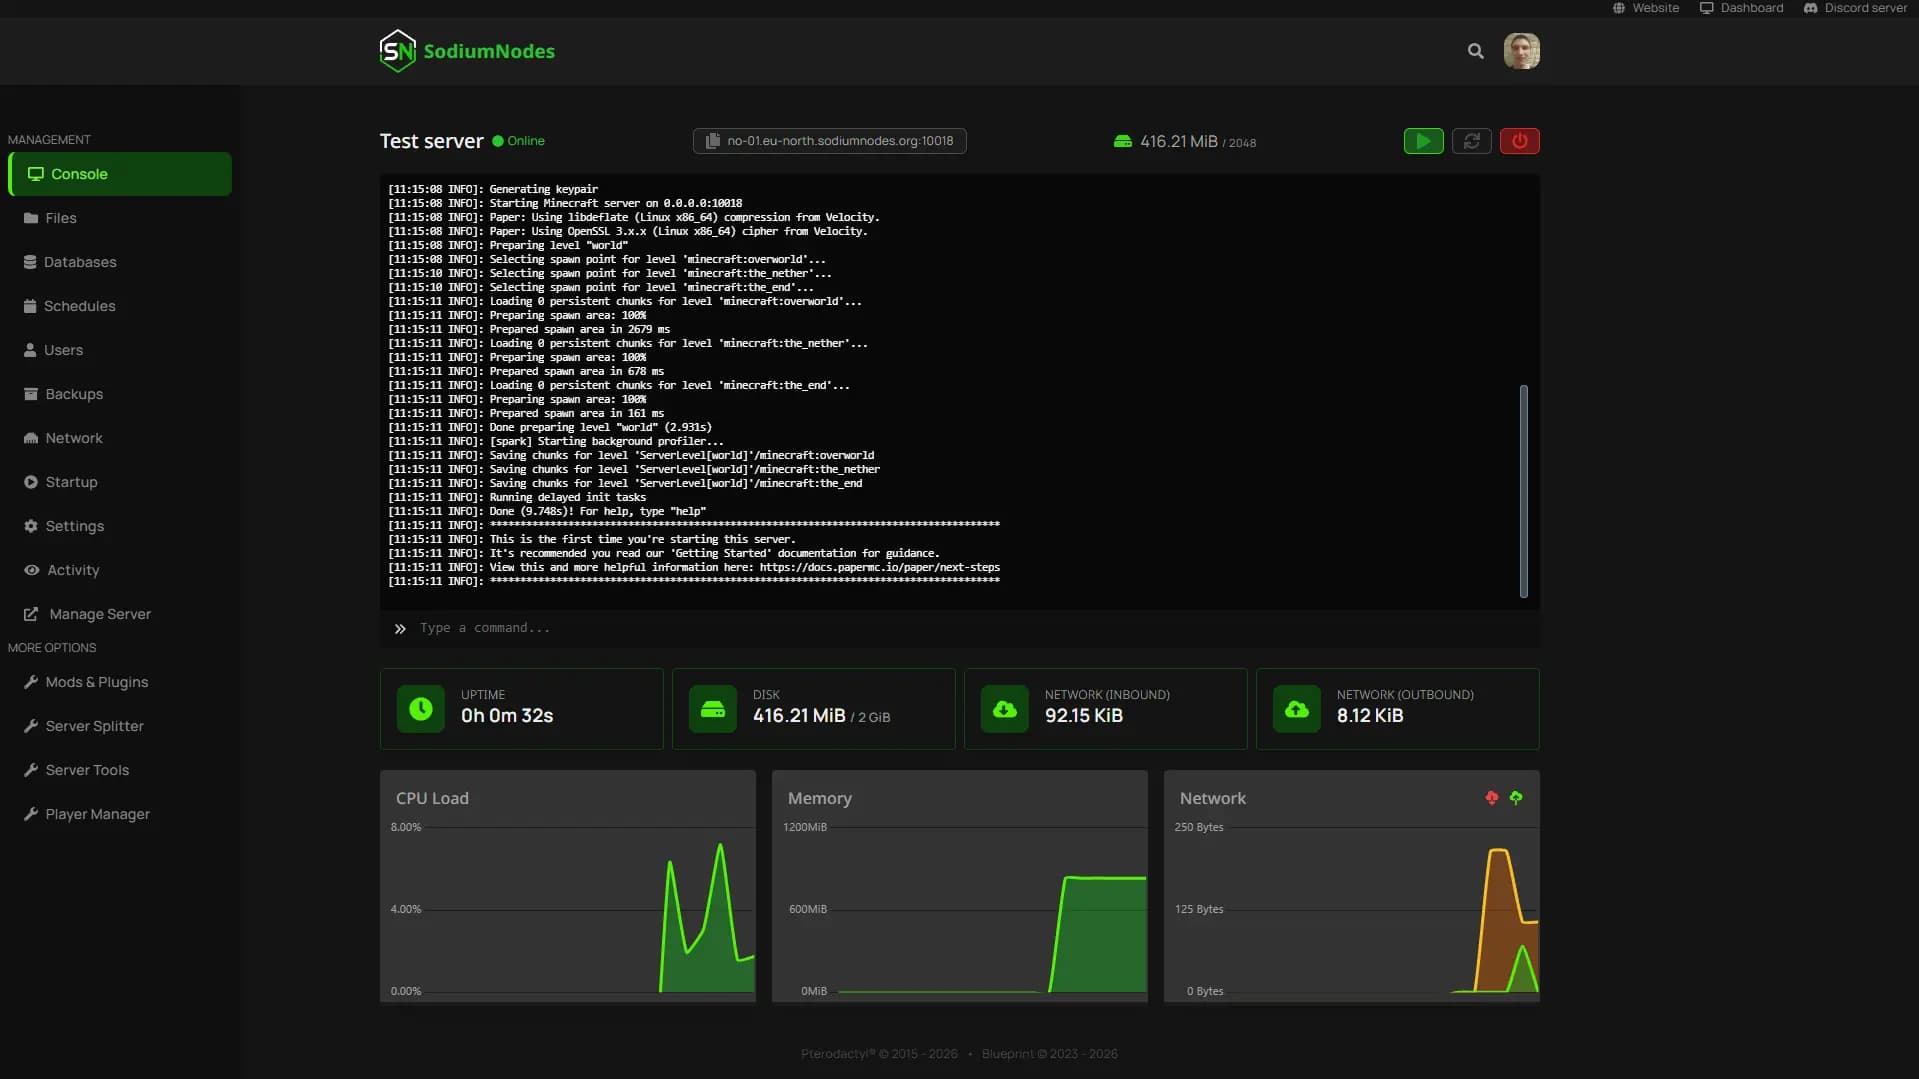Screen dimensions: 1919x1079
Task: View the Activity log
Action: [x=120, y=570]
